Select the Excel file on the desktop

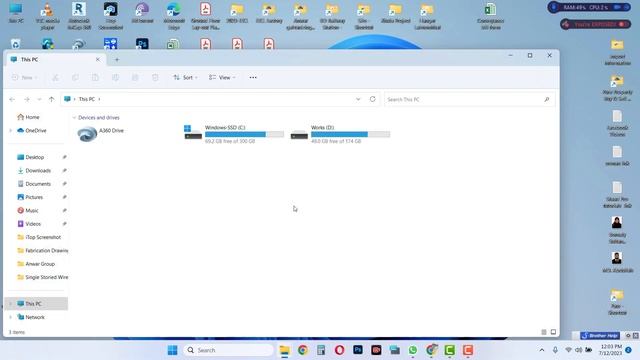pyautogui.click(x=490, y=16)
